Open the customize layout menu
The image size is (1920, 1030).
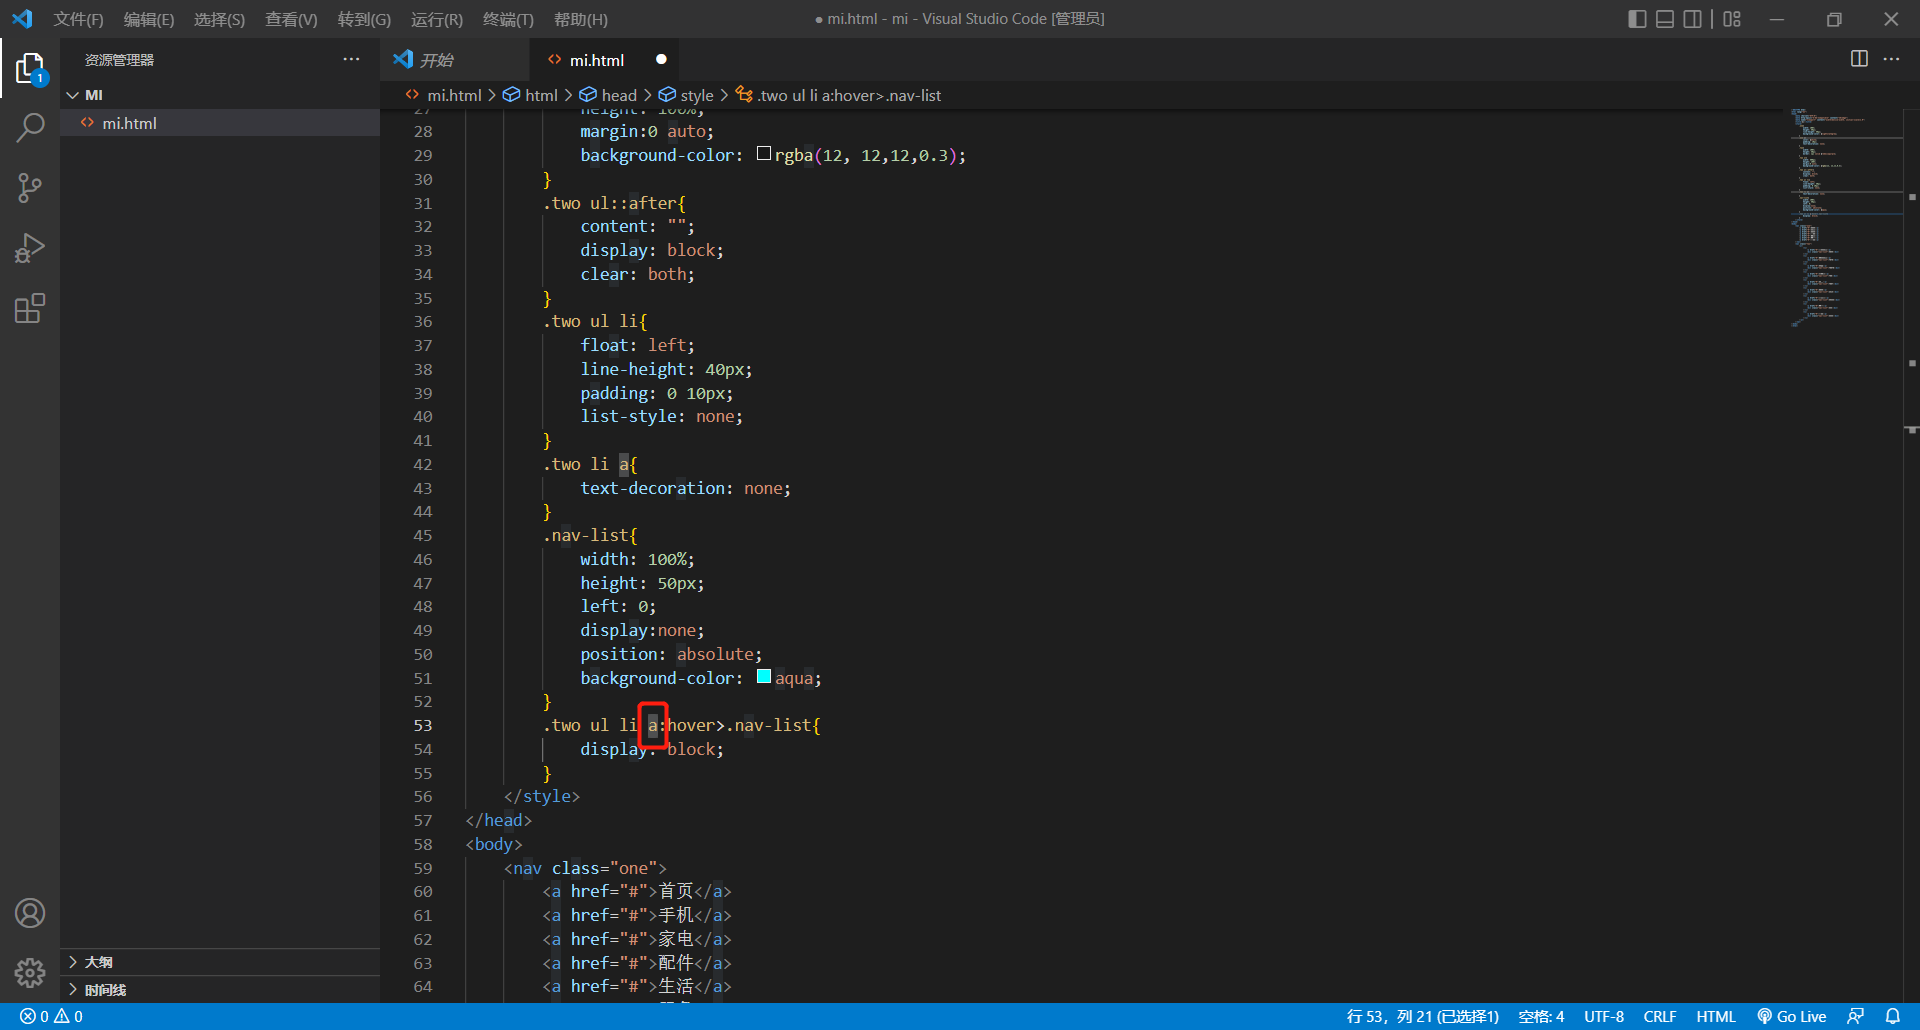click(1732, 19)
